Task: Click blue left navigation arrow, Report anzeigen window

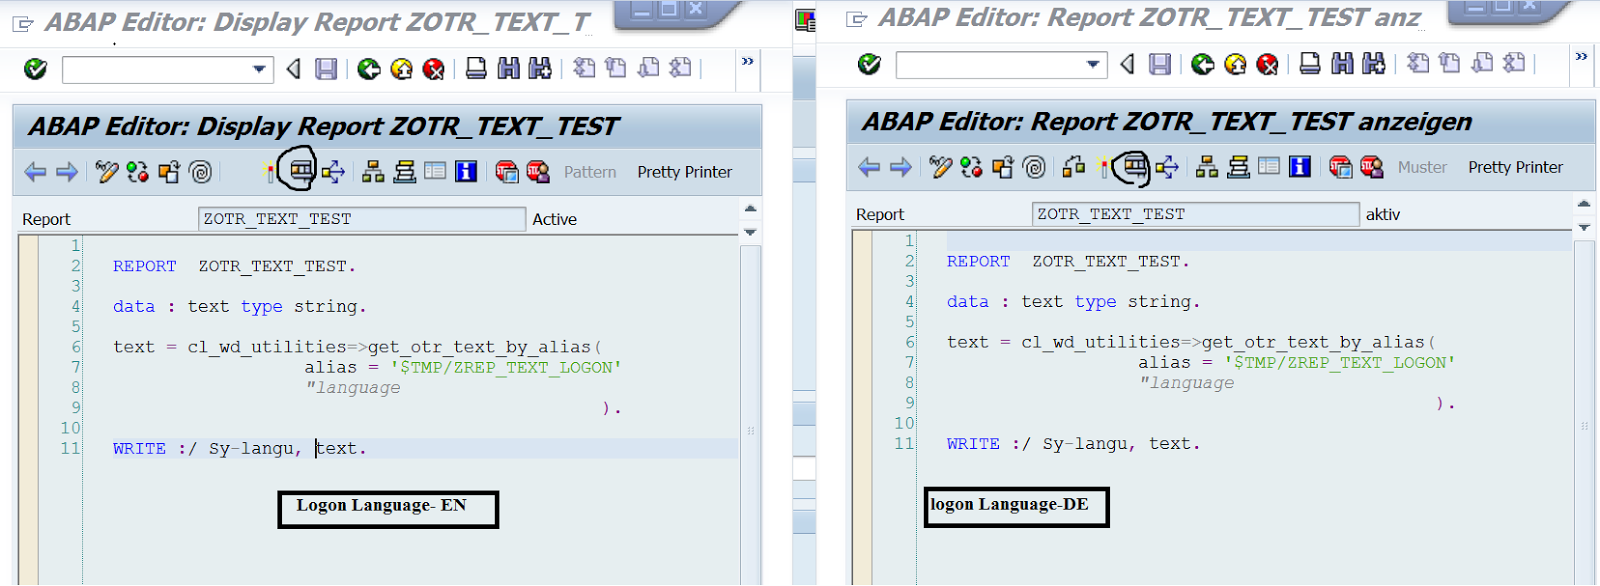Action: [x=869, y=167]
